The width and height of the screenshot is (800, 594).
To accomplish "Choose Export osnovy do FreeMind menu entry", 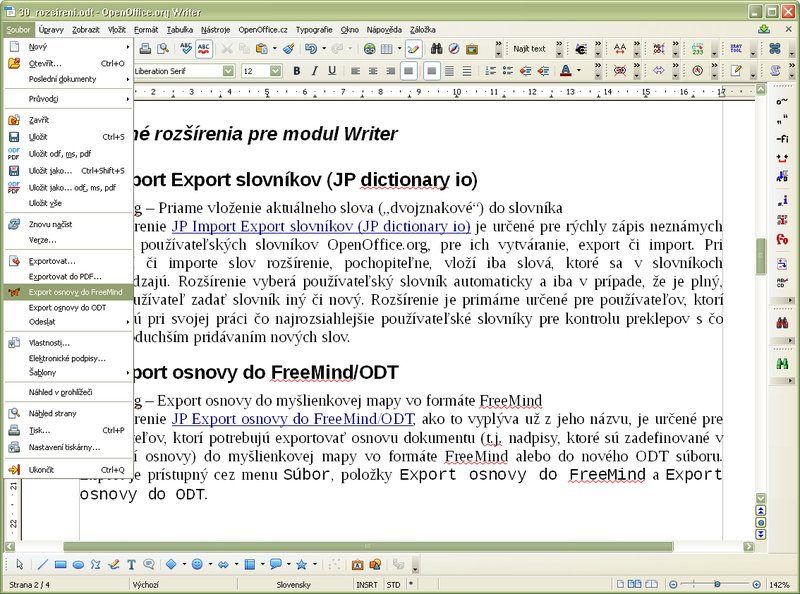I will point(68,292).
